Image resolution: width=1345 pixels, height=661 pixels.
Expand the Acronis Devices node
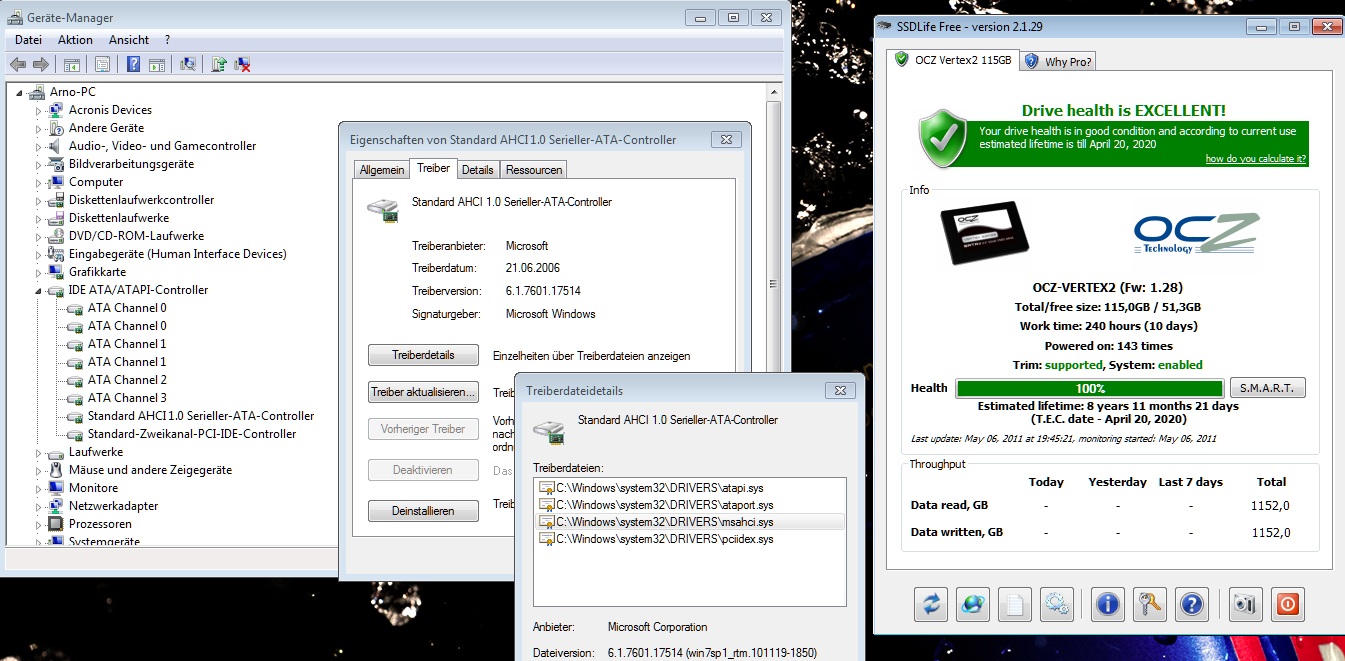[x=40, y=110]
